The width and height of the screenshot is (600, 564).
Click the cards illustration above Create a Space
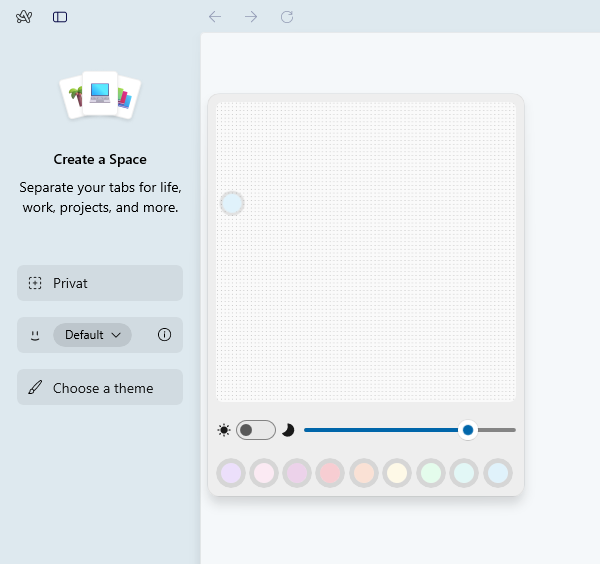click(100, 95)
